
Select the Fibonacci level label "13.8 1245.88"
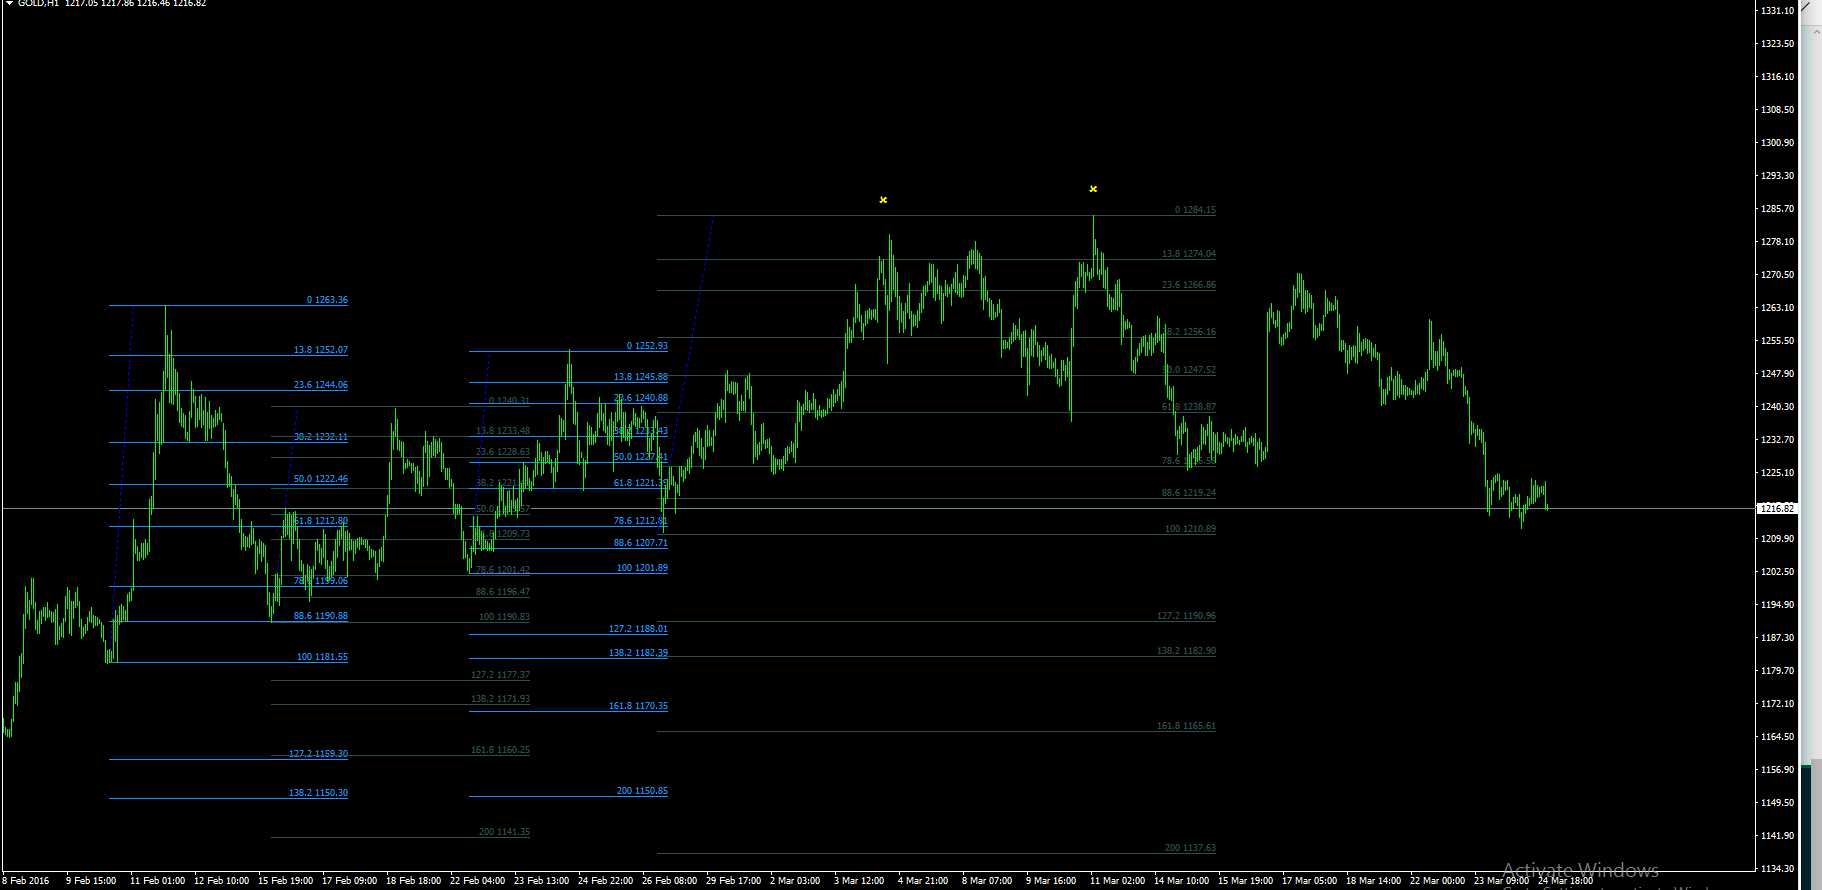(641, 377)
